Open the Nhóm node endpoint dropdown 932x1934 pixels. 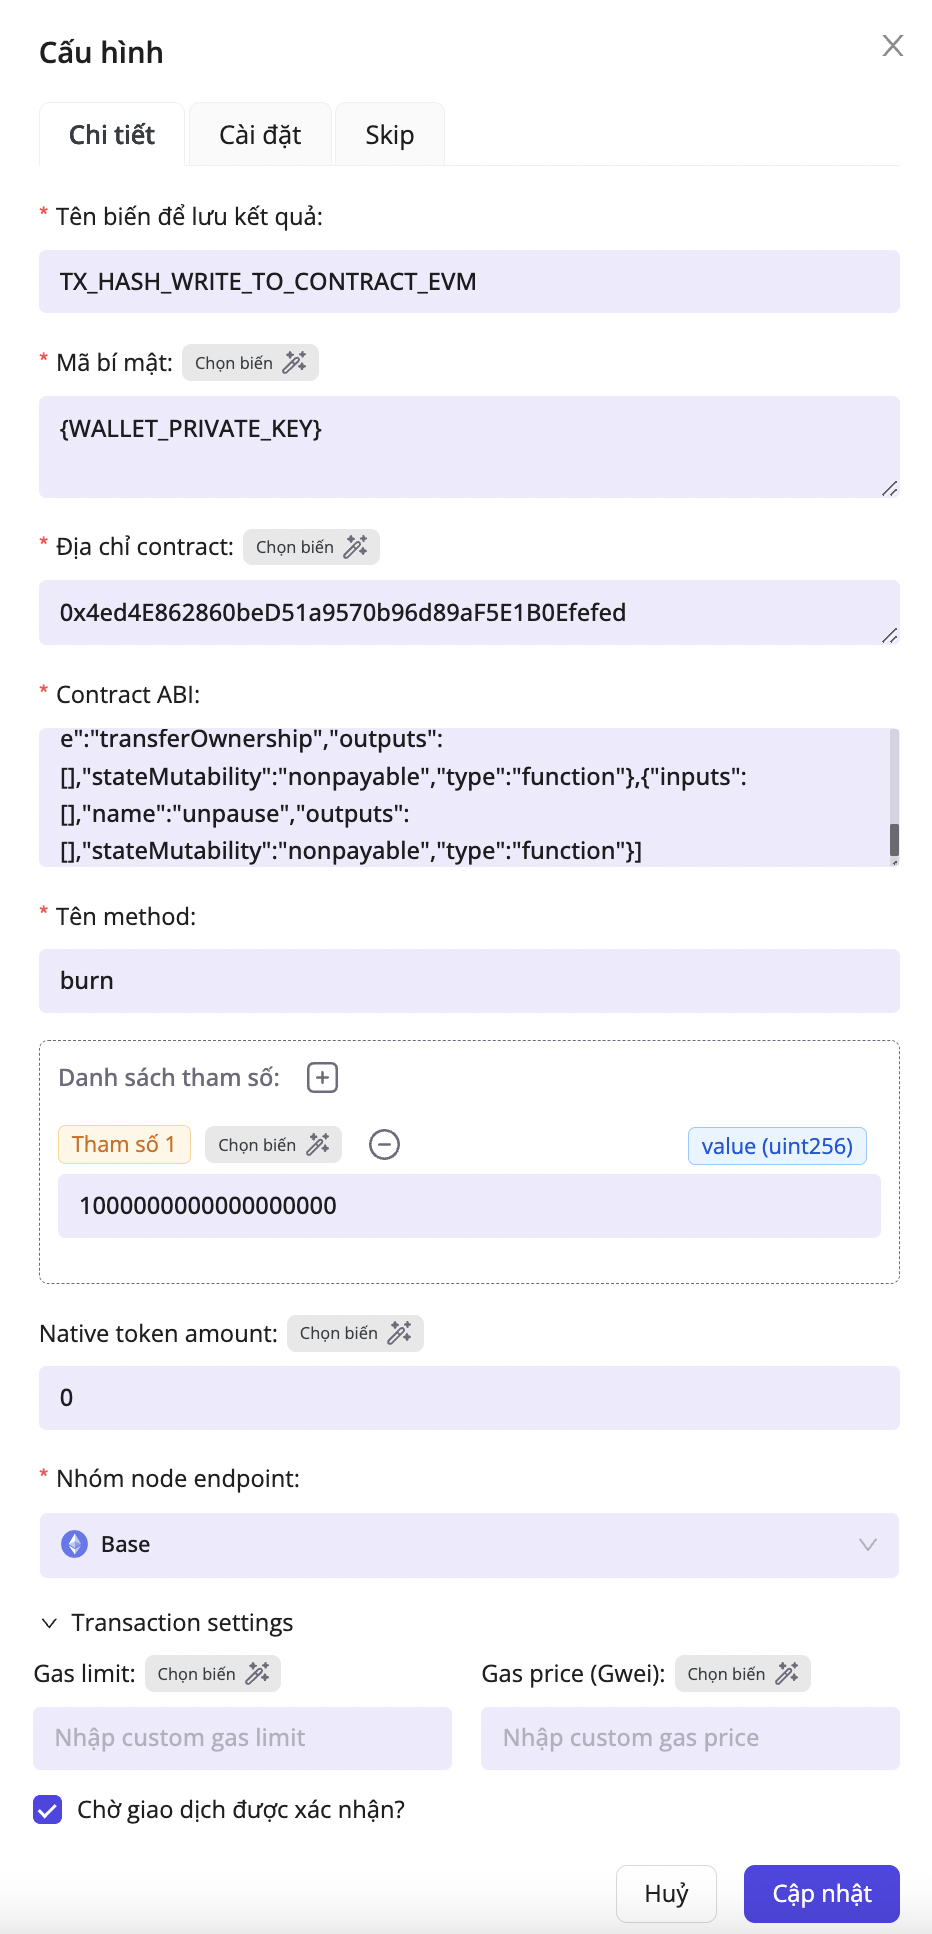[x=469, y=1545]
